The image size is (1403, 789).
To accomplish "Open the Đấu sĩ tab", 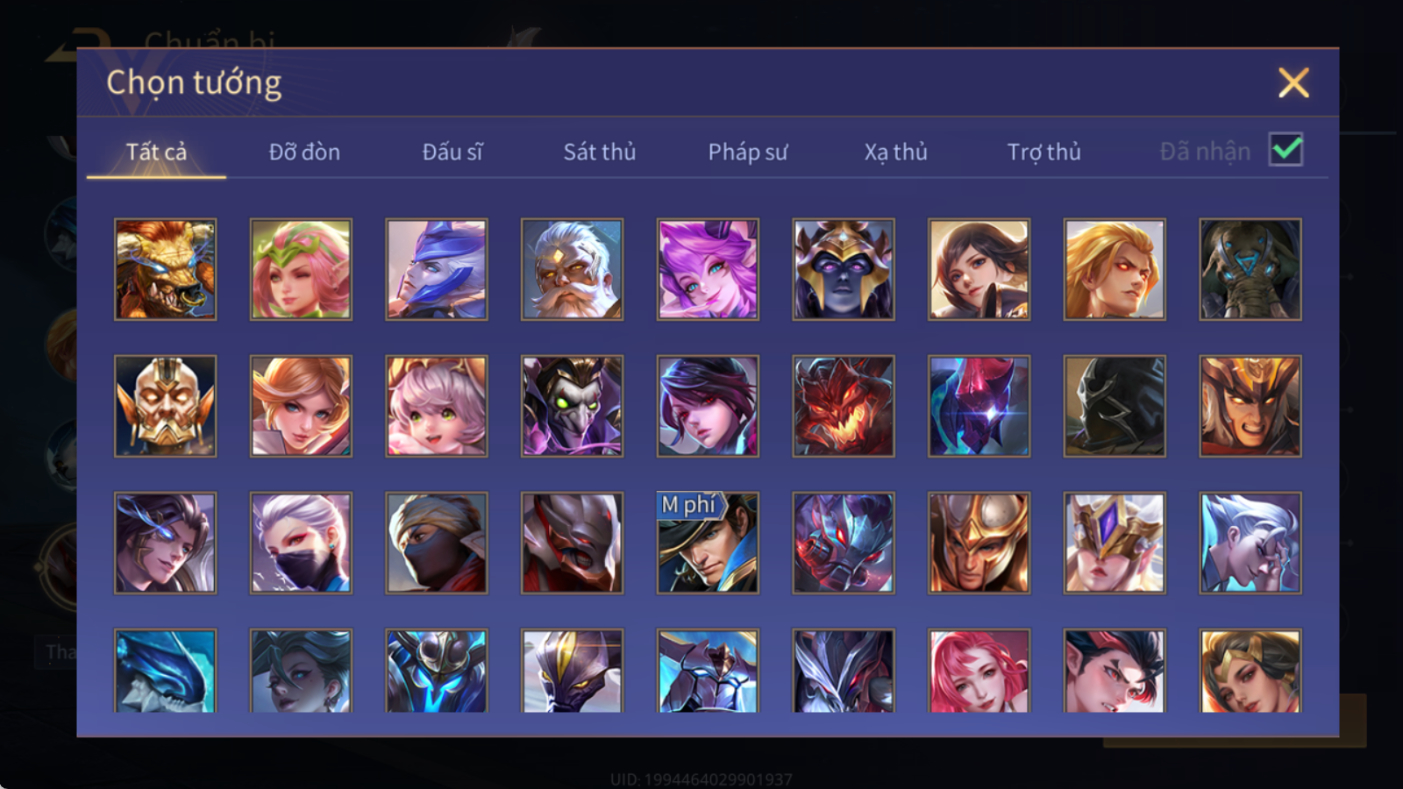I will [452, 152].
